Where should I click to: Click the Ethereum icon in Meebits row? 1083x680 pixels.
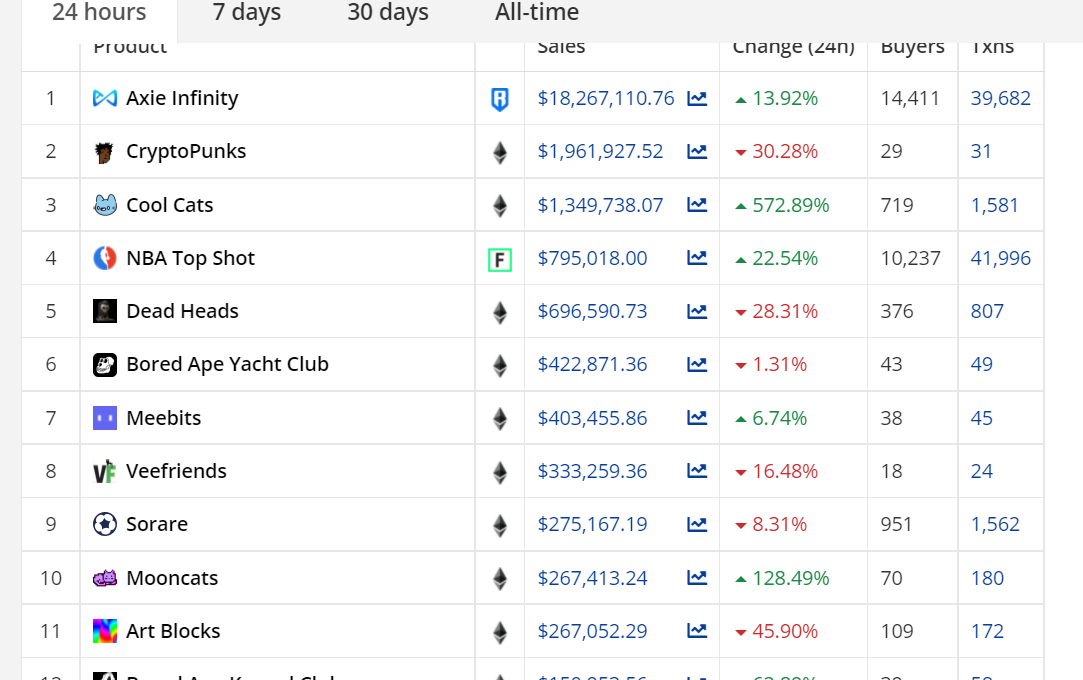(500, 418)
